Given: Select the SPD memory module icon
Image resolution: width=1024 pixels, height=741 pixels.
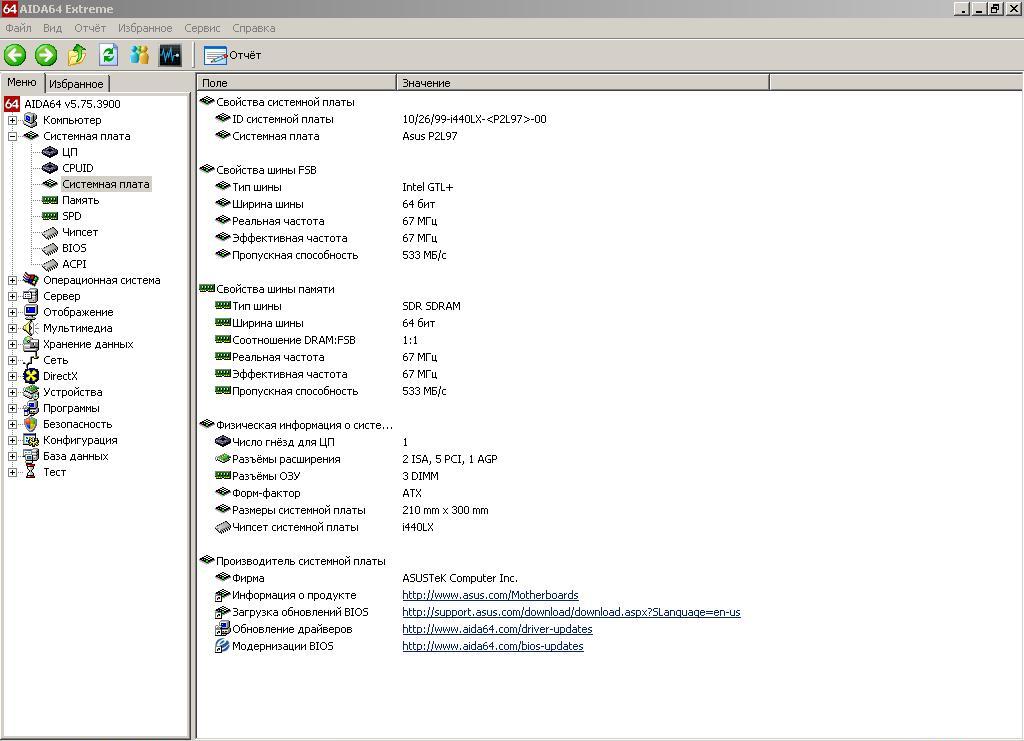Looking at the screenshot, I should (50, 216).
